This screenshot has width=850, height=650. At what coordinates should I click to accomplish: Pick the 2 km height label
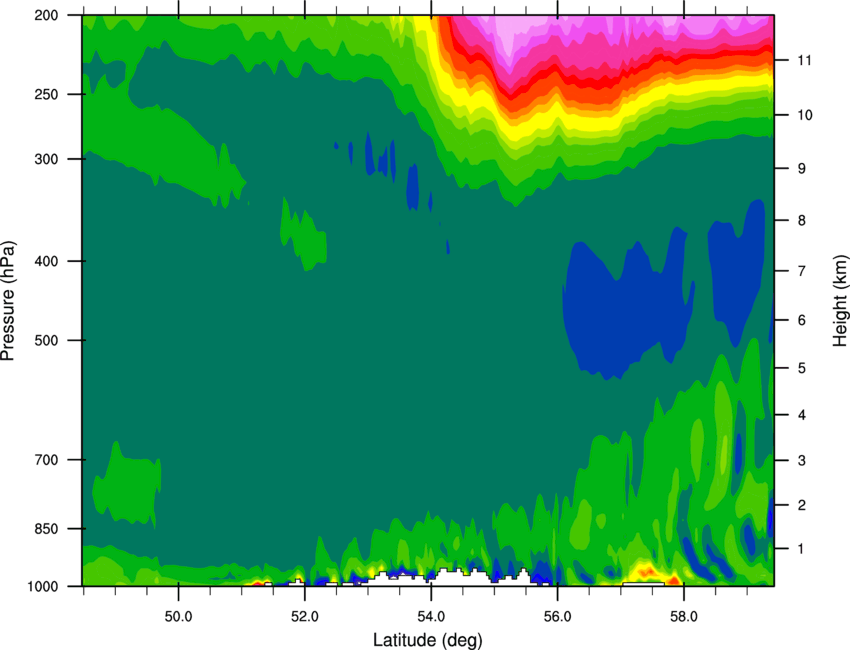801,505
